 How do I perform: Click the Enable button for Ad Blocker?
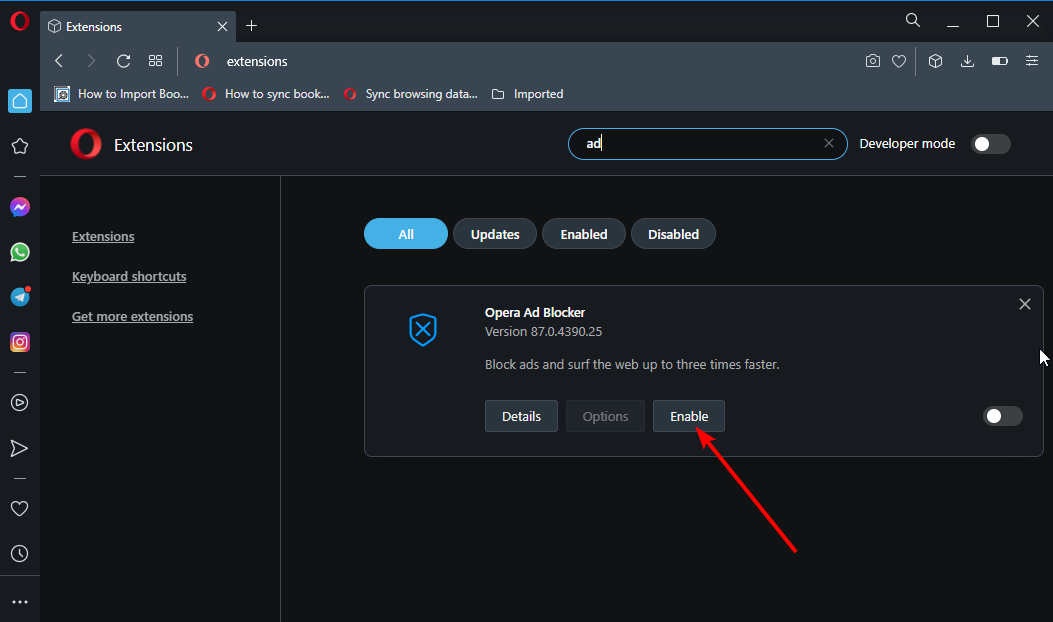688,416
